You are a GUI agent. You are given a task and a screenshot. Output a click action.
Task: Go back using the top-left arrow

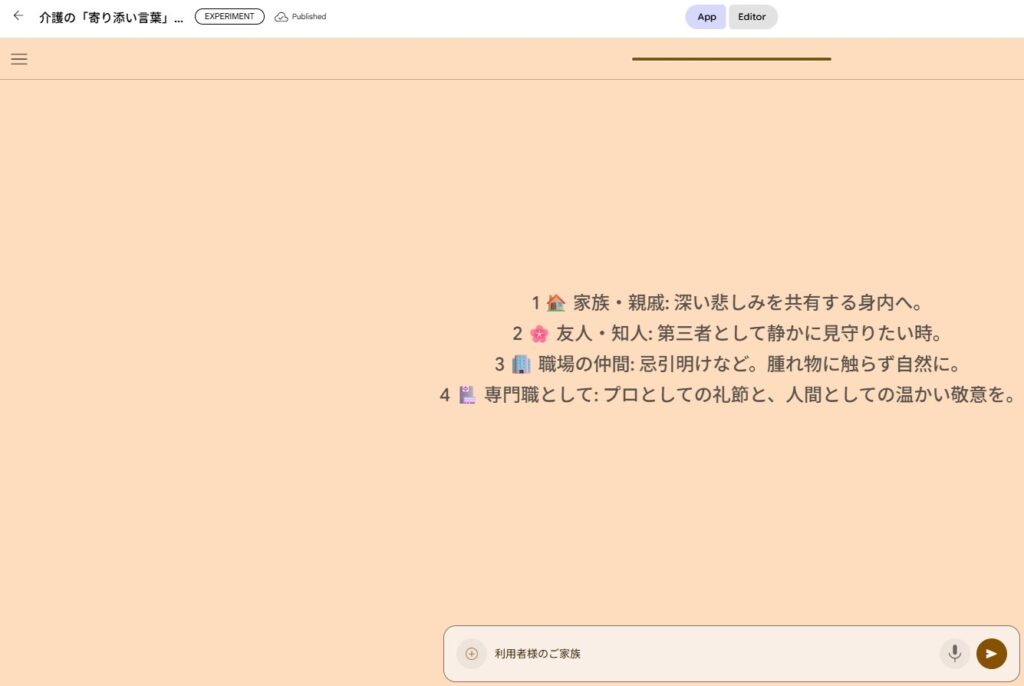(18, 16)
